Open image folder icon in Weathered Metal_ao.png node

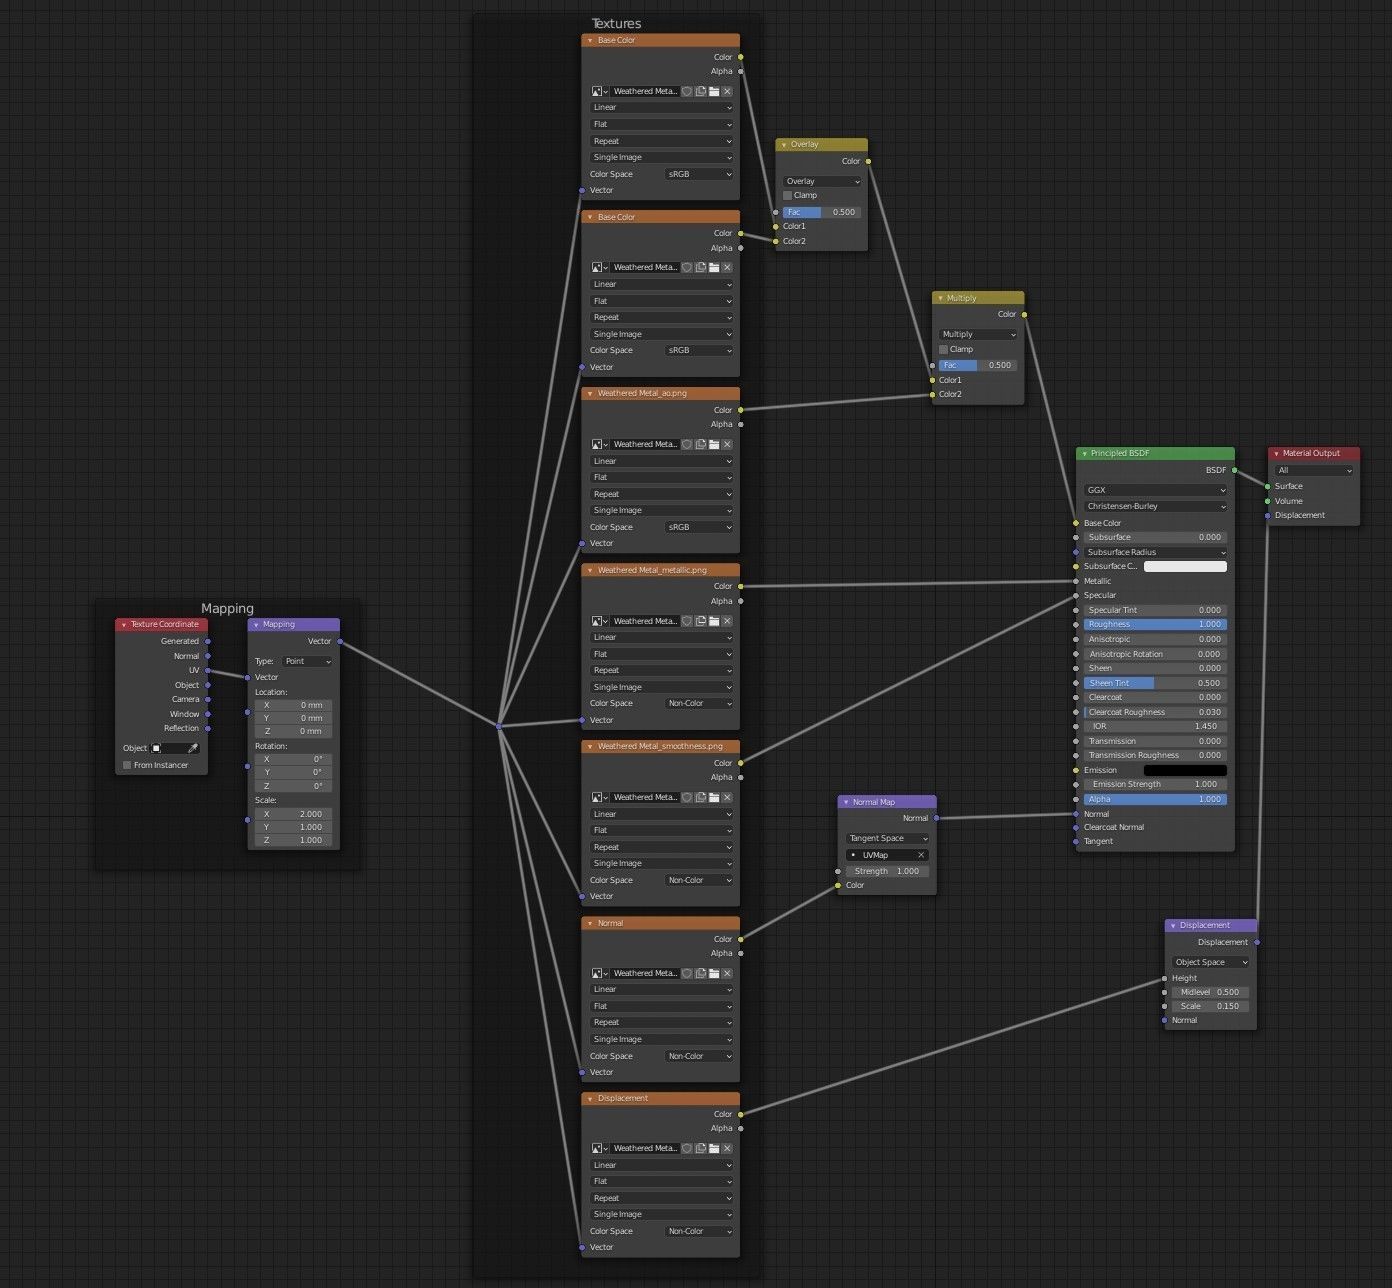click(714, 444)
